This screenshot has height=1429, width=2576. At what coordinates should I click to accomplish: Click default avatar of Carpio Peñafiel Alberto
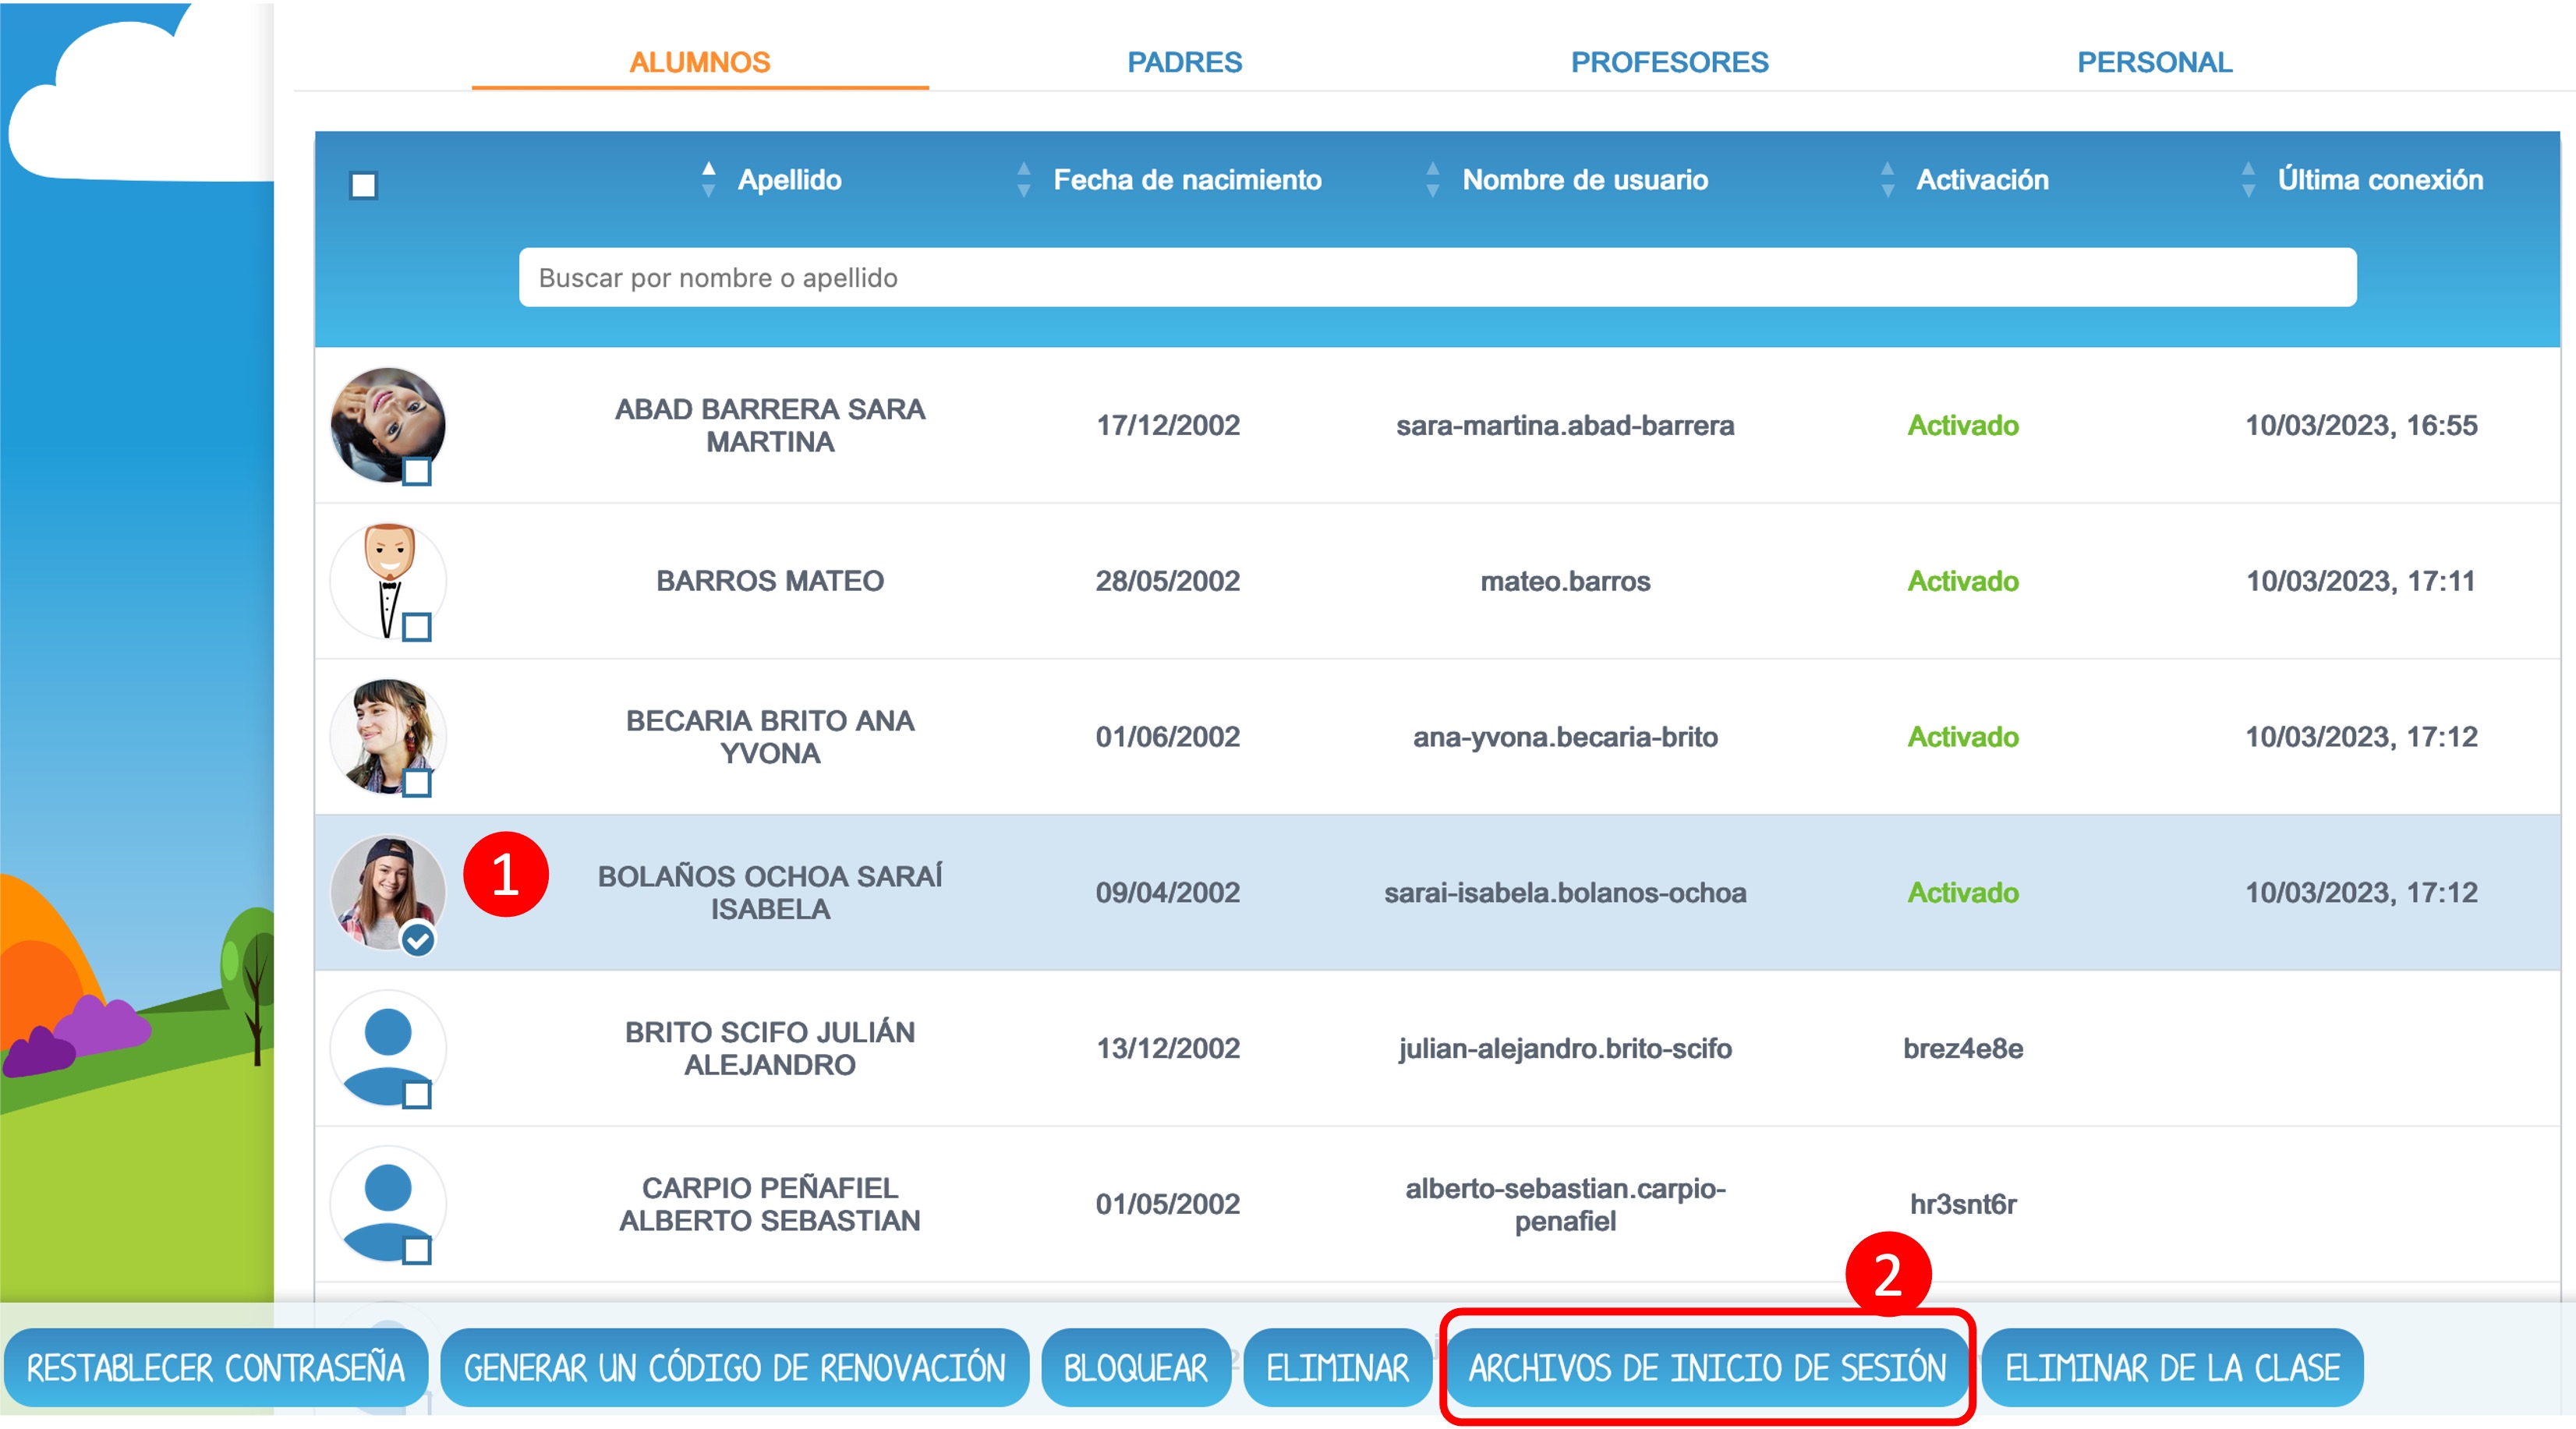[387, 1204]
